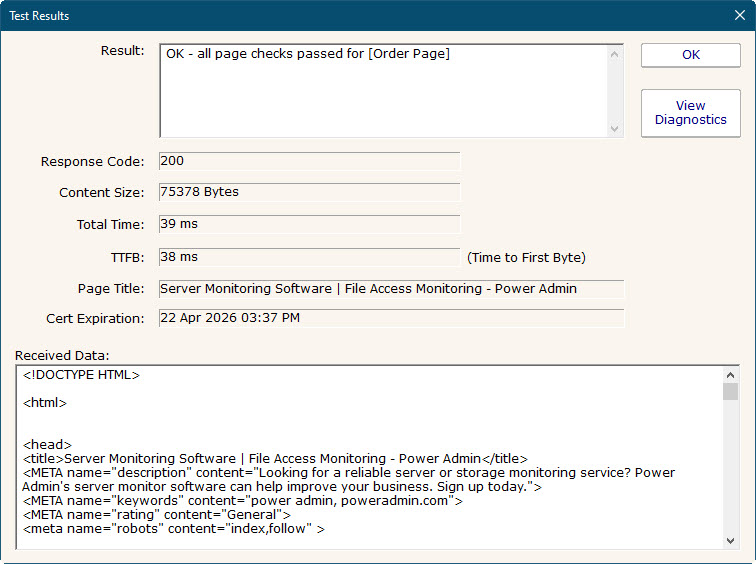The height and width of the screenshot is (564, 756).
Task: Click the meta robots line in Received Data
Action: pyautogui.click(x=174, y=529)
